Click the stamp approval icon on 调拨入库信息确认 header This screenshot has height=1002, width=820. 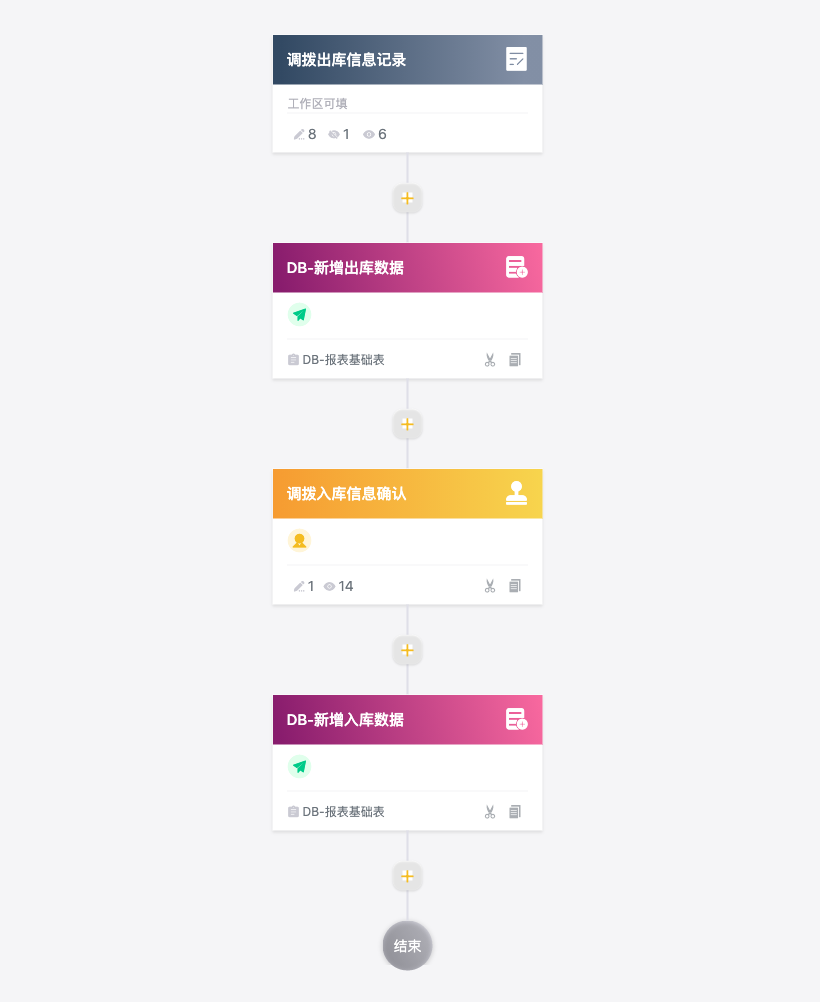(x=516, y=493)
